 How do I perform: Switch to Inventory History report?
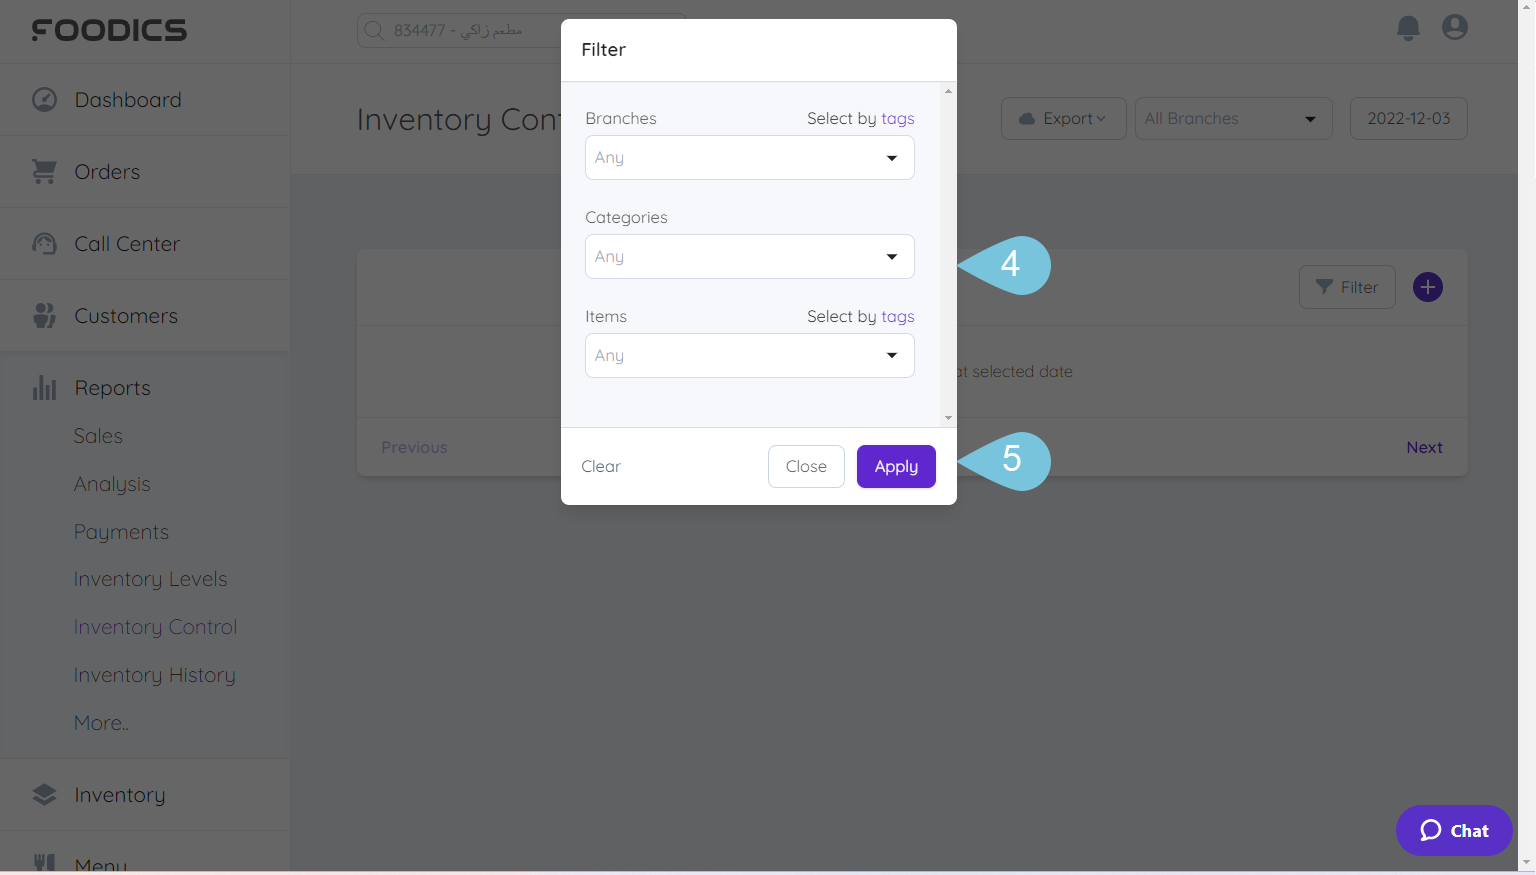[x=154, y=675]
